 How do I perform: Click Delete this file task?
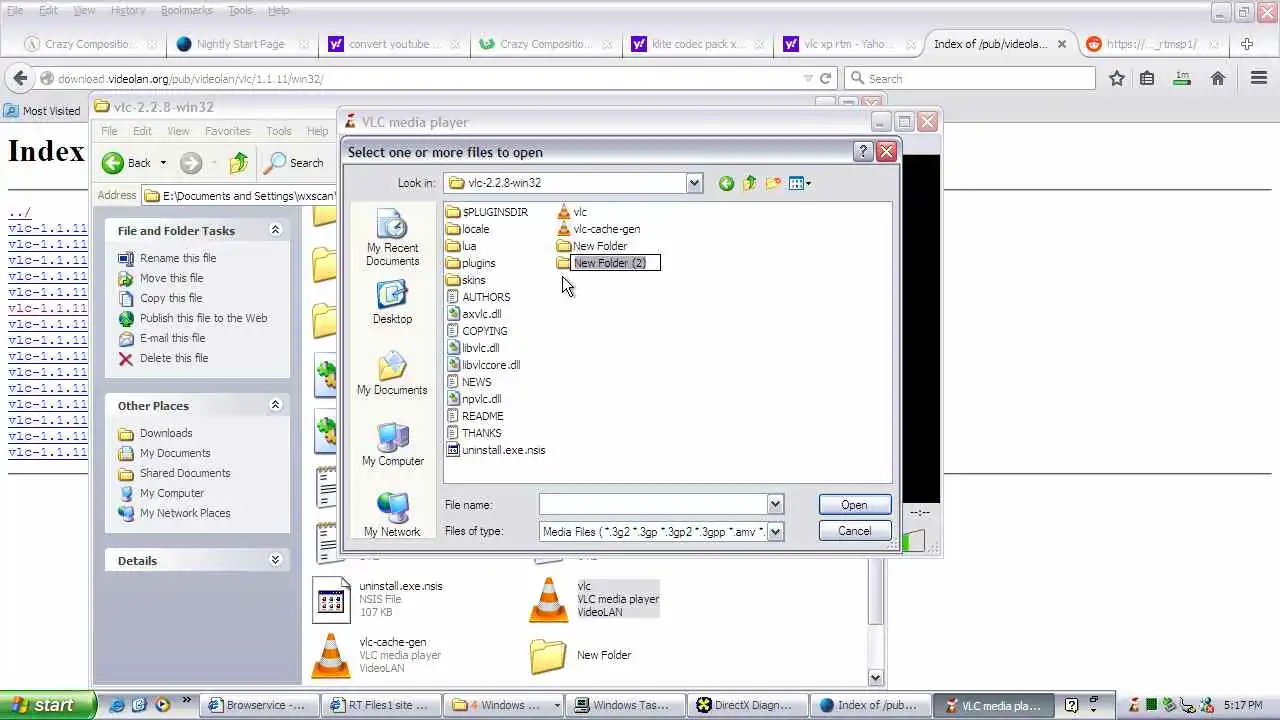[x=164, y=358]
